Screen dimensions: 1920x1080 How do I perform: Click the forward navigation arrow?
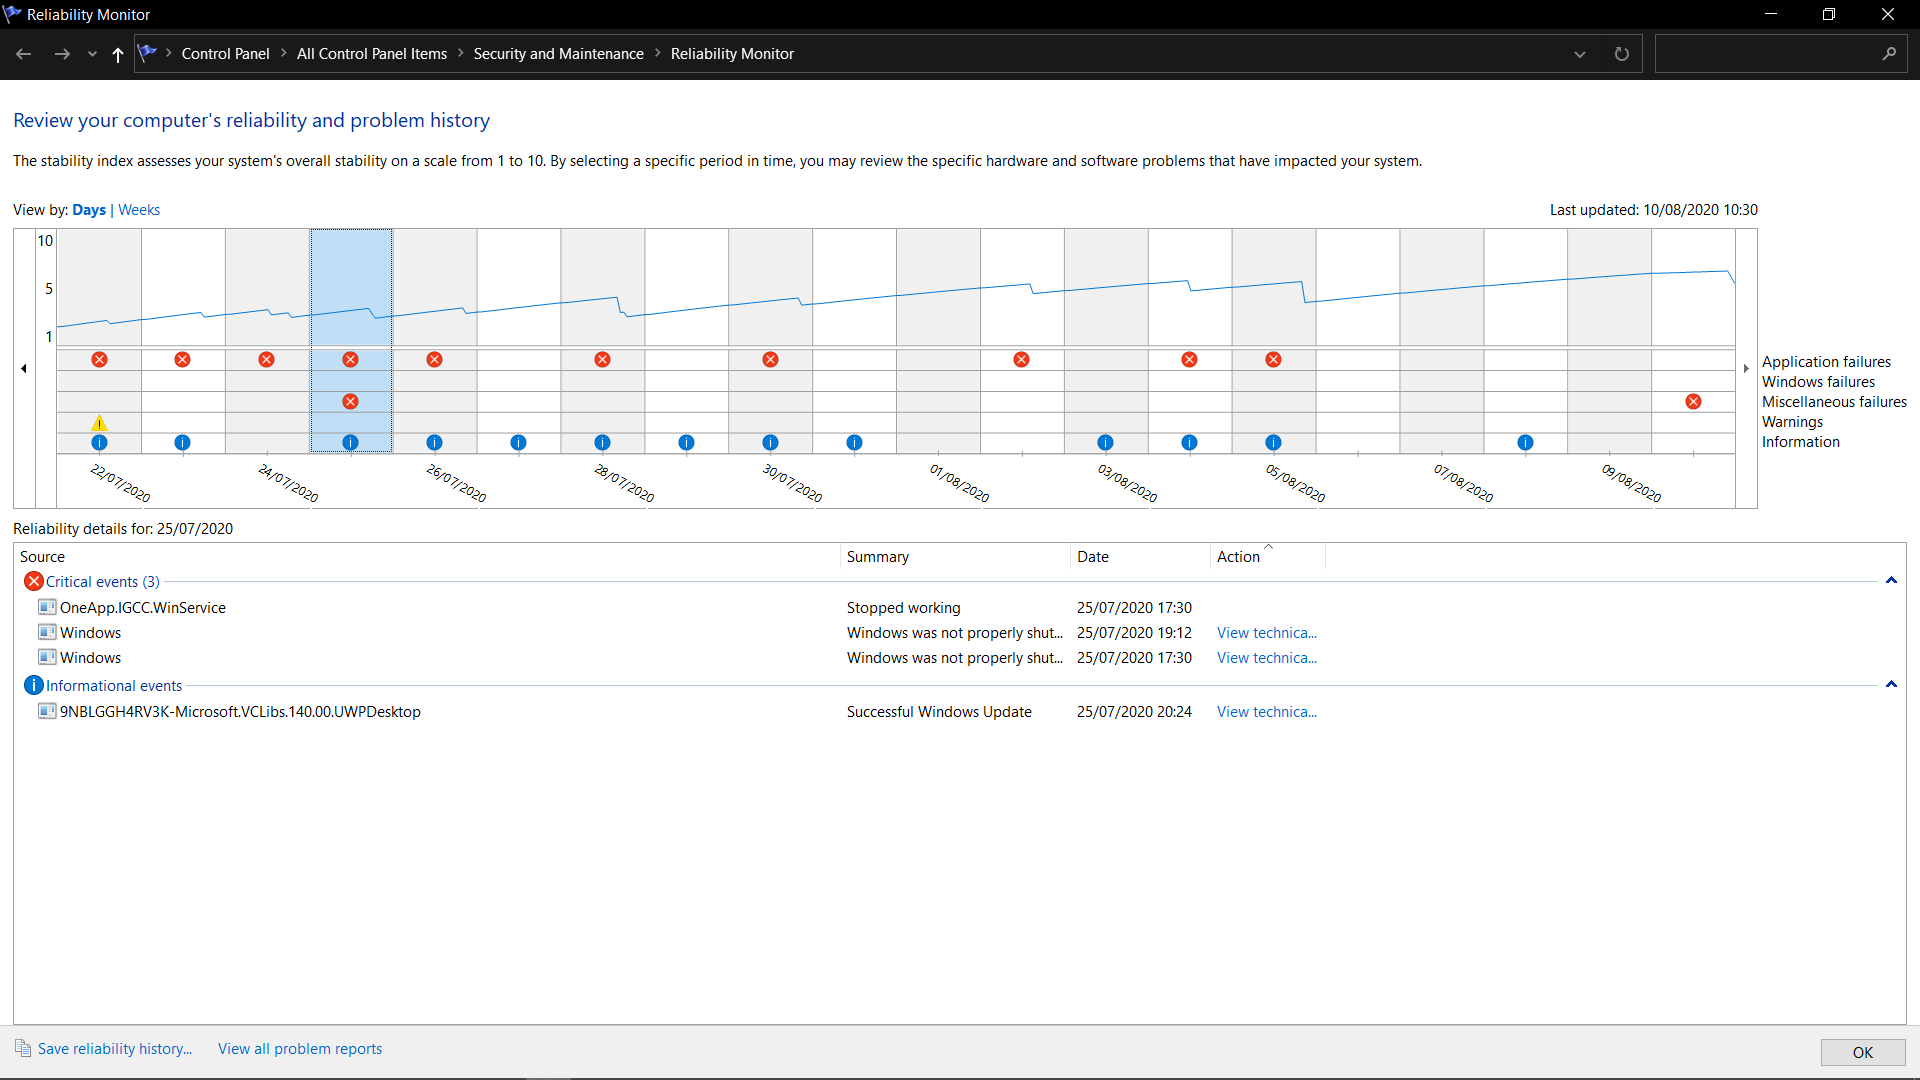click(x=62, y=54)
